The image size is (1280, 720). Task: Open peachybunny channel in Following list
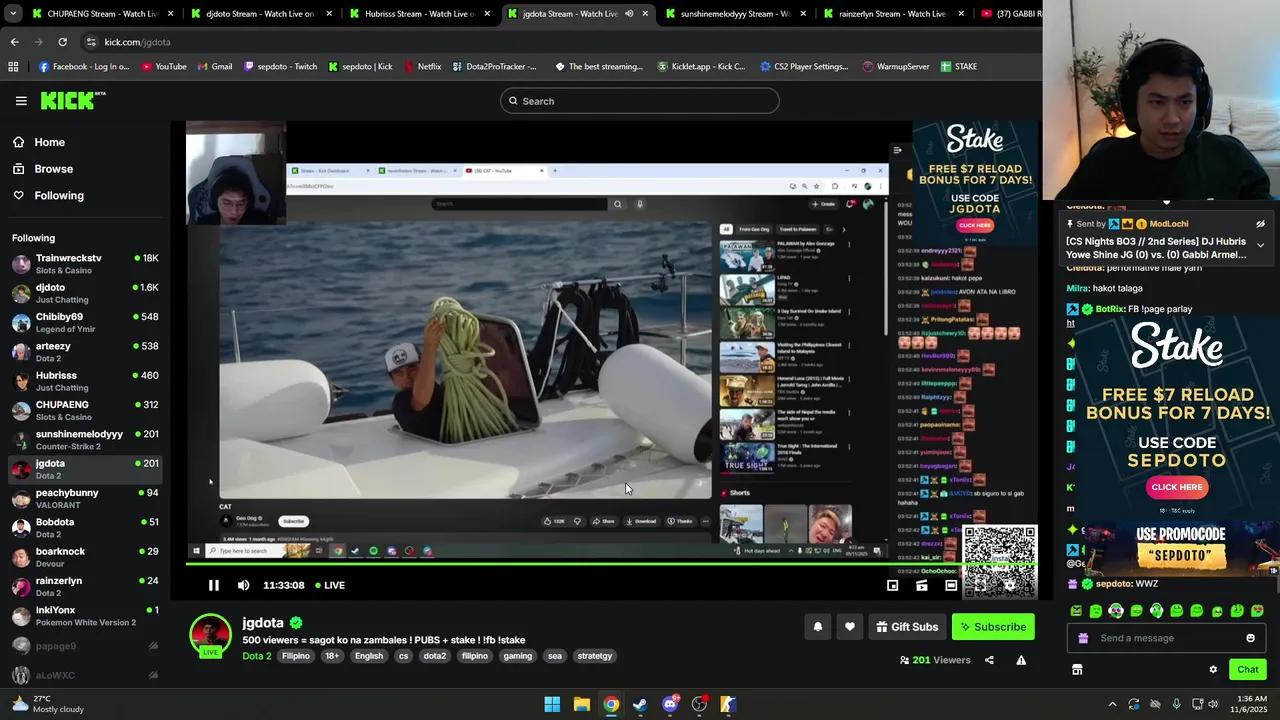pyautogui.click(x=85, y=498)
